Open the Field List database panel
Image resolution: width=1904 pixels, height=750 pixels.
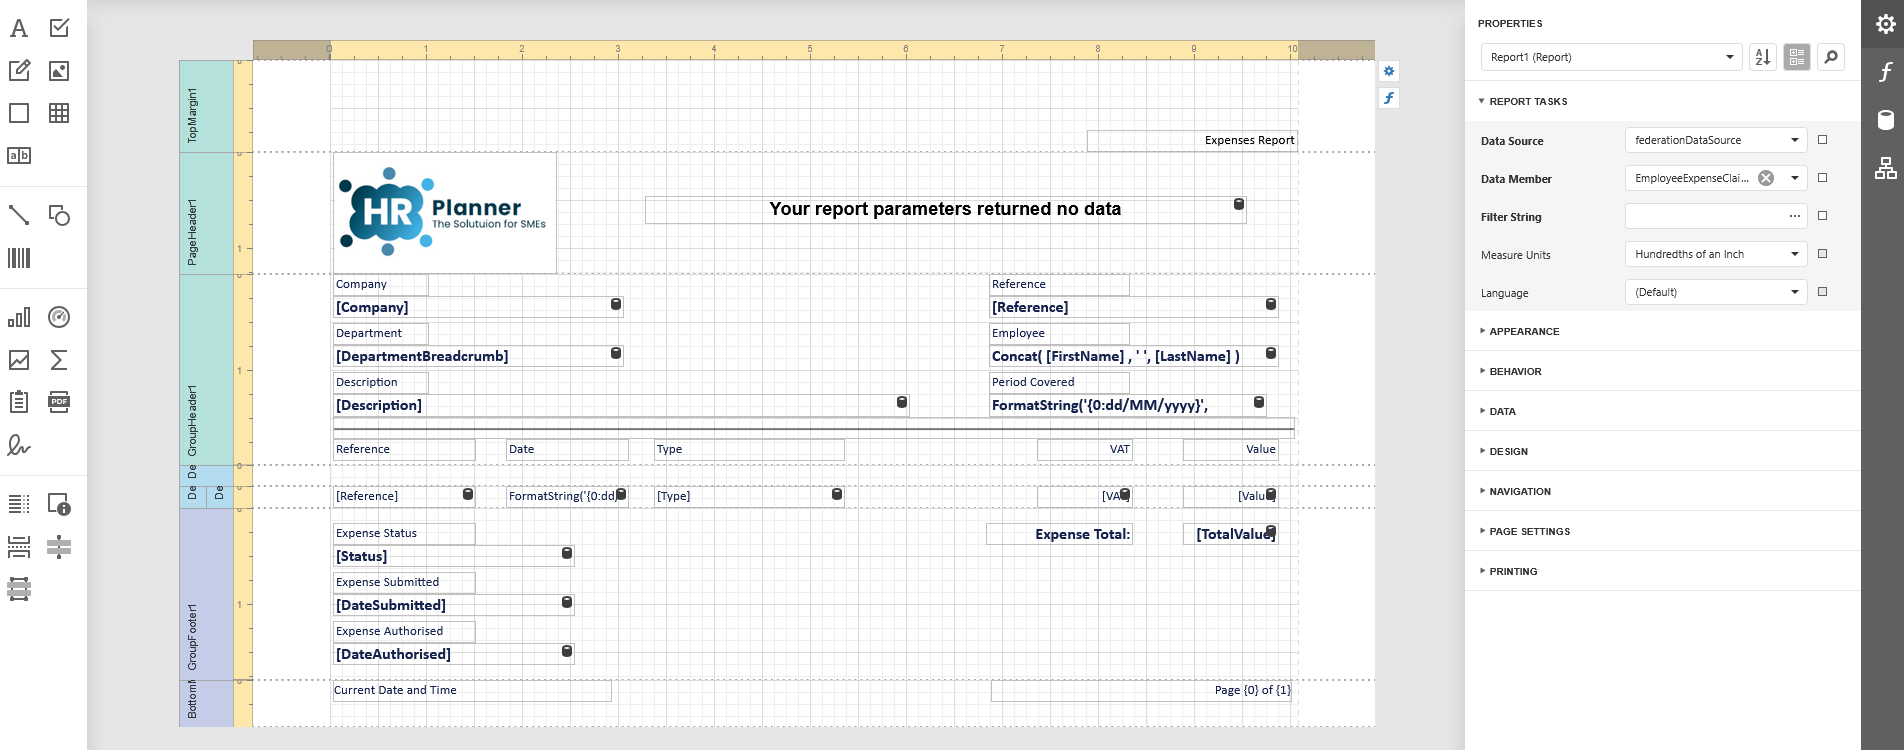1885,120
